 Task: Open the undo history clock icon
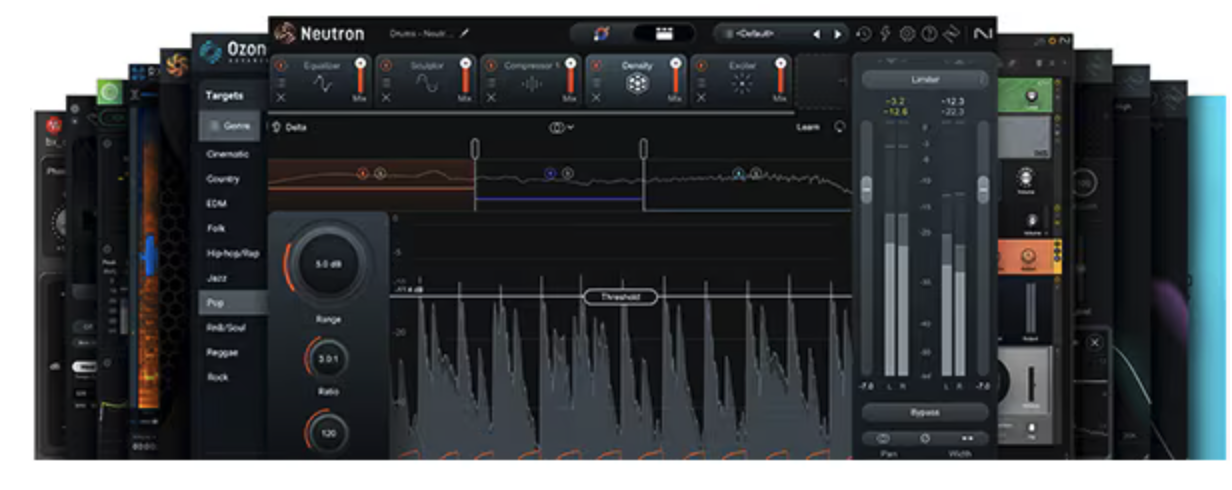(864, 34)
